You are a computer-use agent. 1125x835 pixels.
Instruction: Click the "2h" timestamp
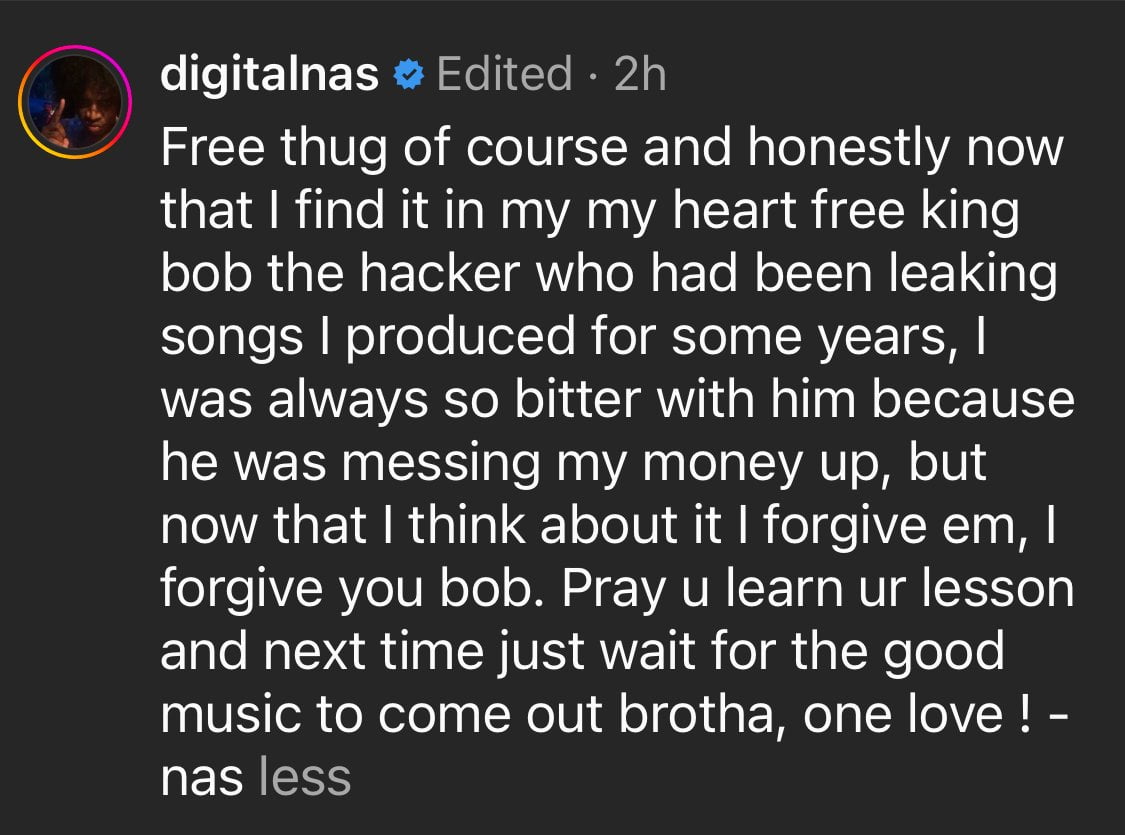639,75
